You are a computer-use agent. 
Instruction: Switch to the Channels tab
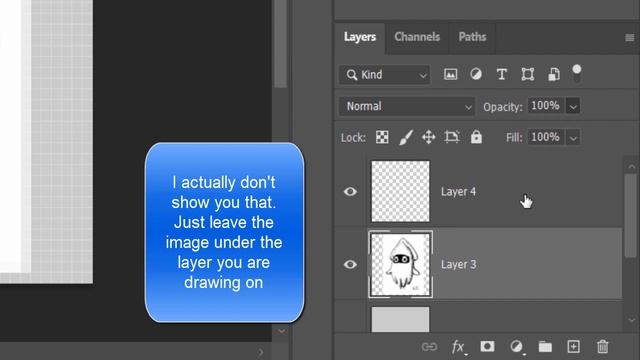[x=417, y=37]
